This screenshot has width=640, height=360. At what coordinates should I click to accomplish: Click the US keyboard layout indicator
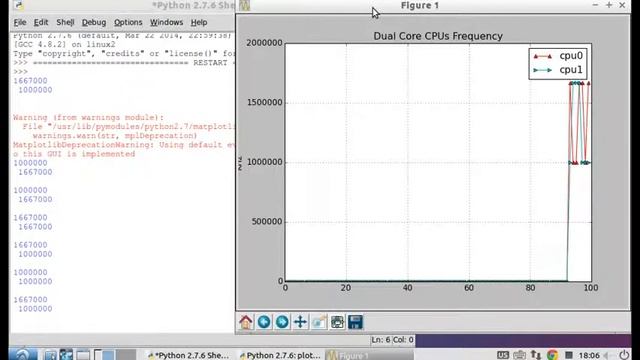pos(503,355)
